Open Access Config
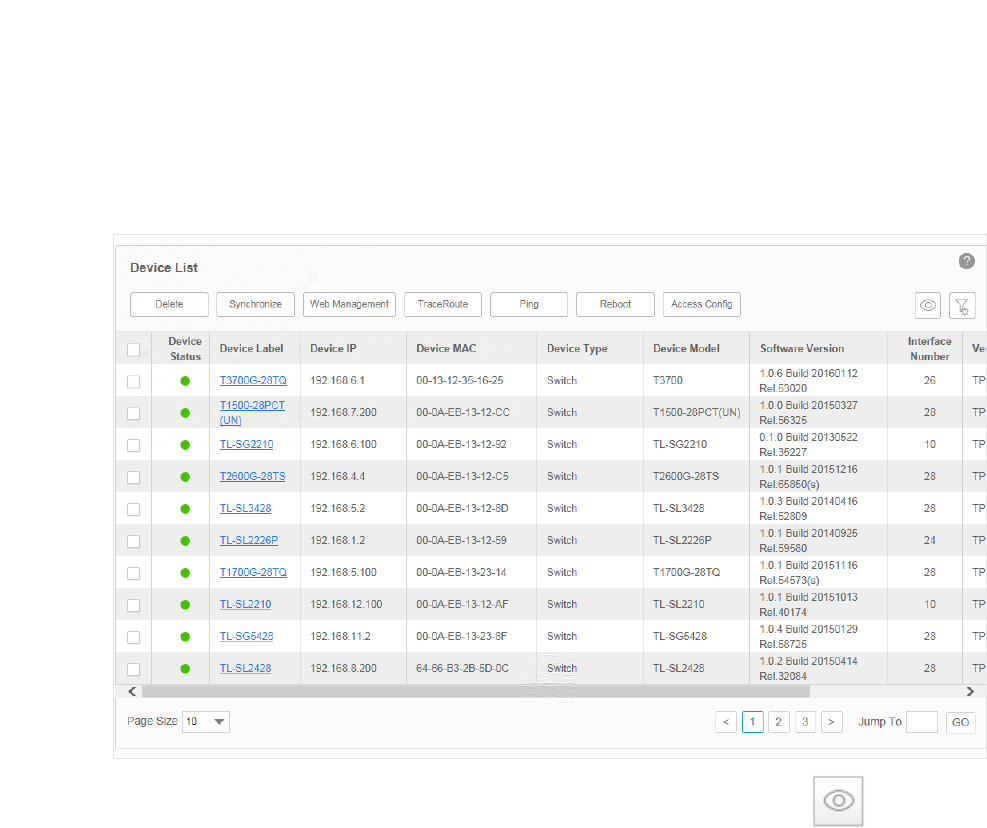This screenshot has width=987, height=828. pos(702,304)
